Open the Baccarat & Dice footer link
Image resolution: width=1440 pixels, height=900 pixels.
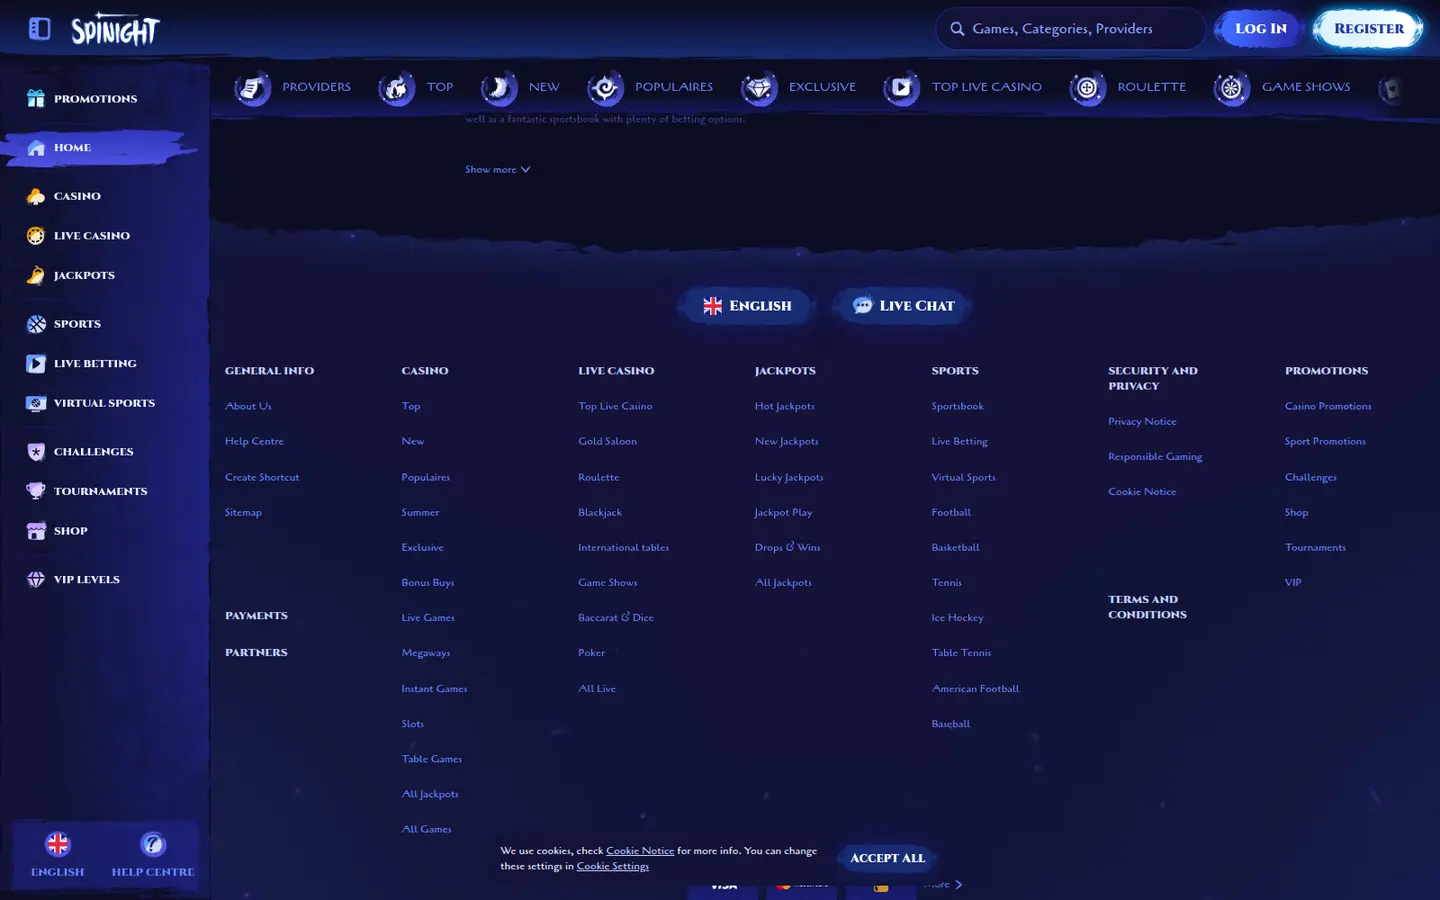click(616, 618)
